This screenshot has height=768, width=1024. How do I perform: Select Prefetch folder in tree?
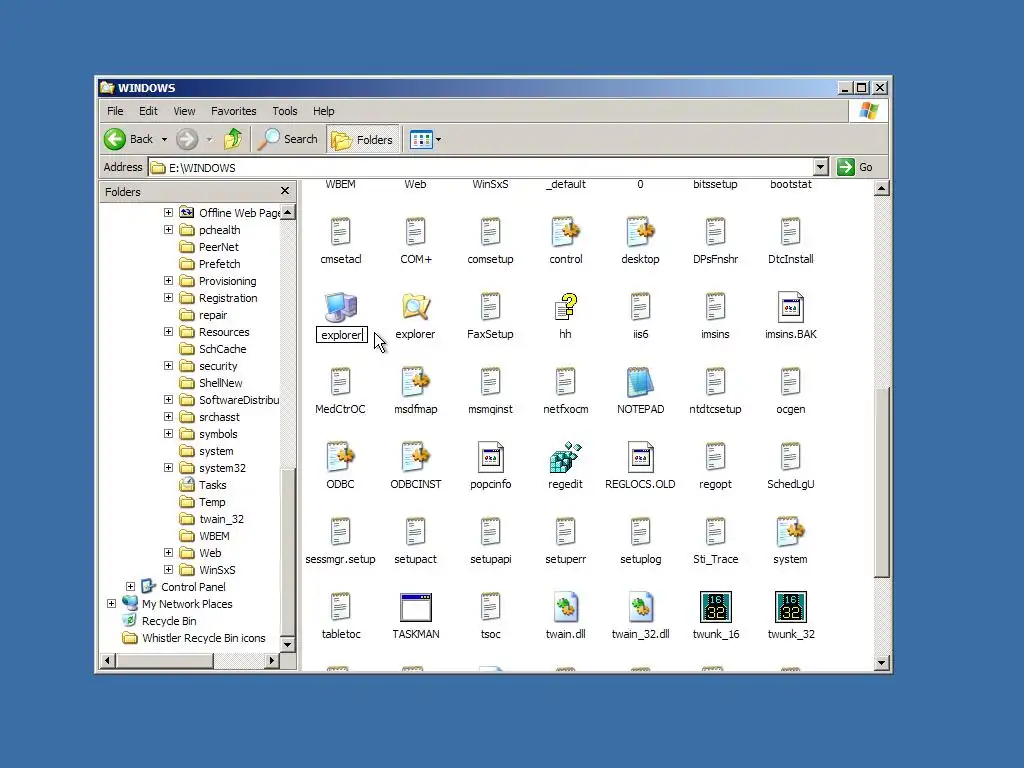click(219, 264)
